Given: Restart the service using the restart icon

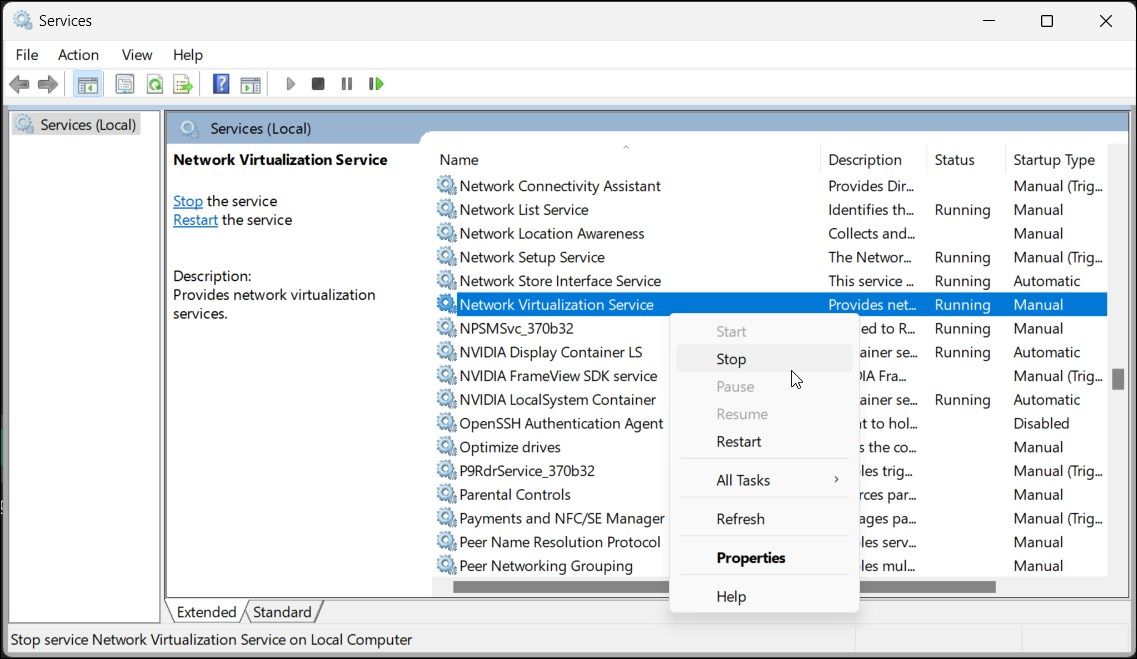Looking at the screenshot, I should [376, 84].
